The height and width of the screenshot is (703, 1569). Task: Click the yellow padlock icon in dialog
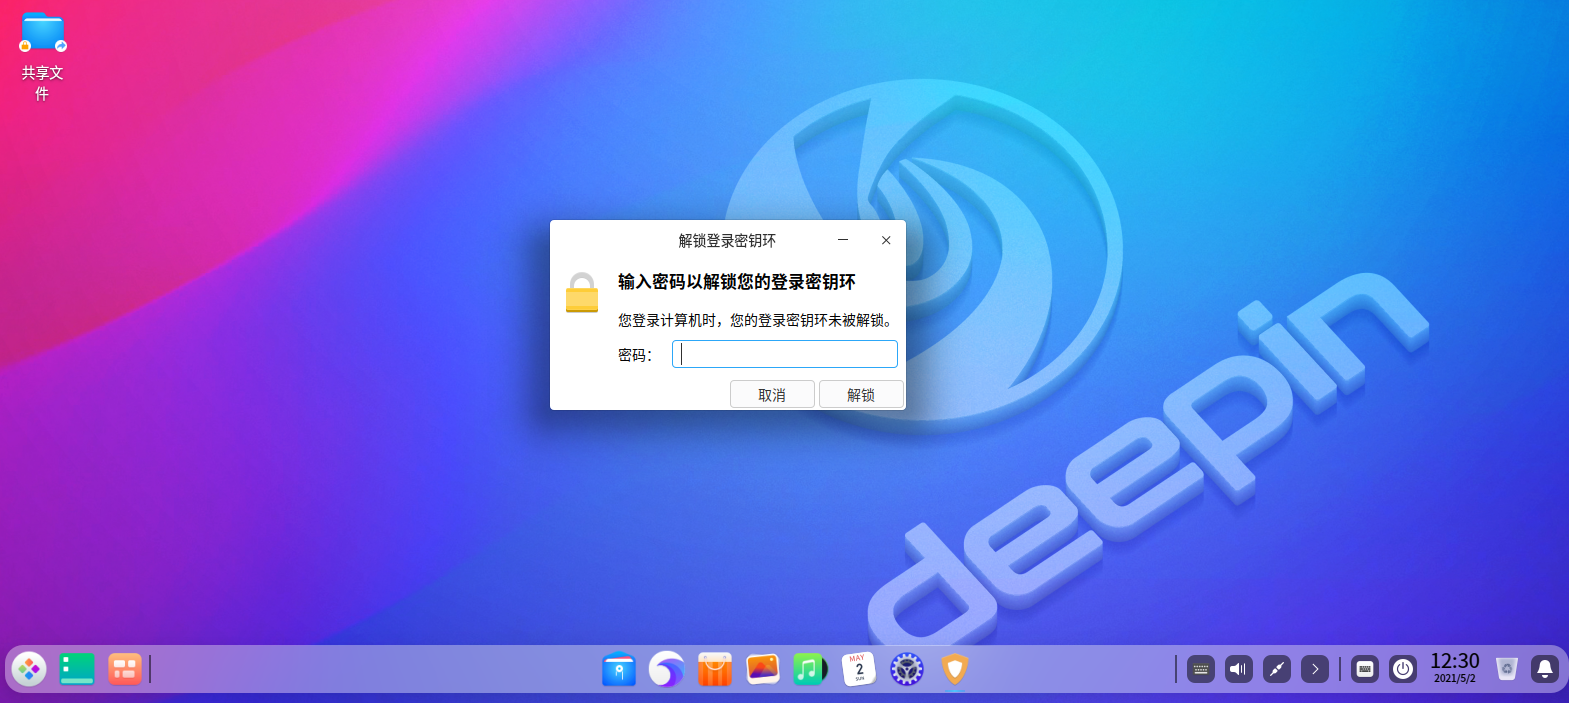582,292
